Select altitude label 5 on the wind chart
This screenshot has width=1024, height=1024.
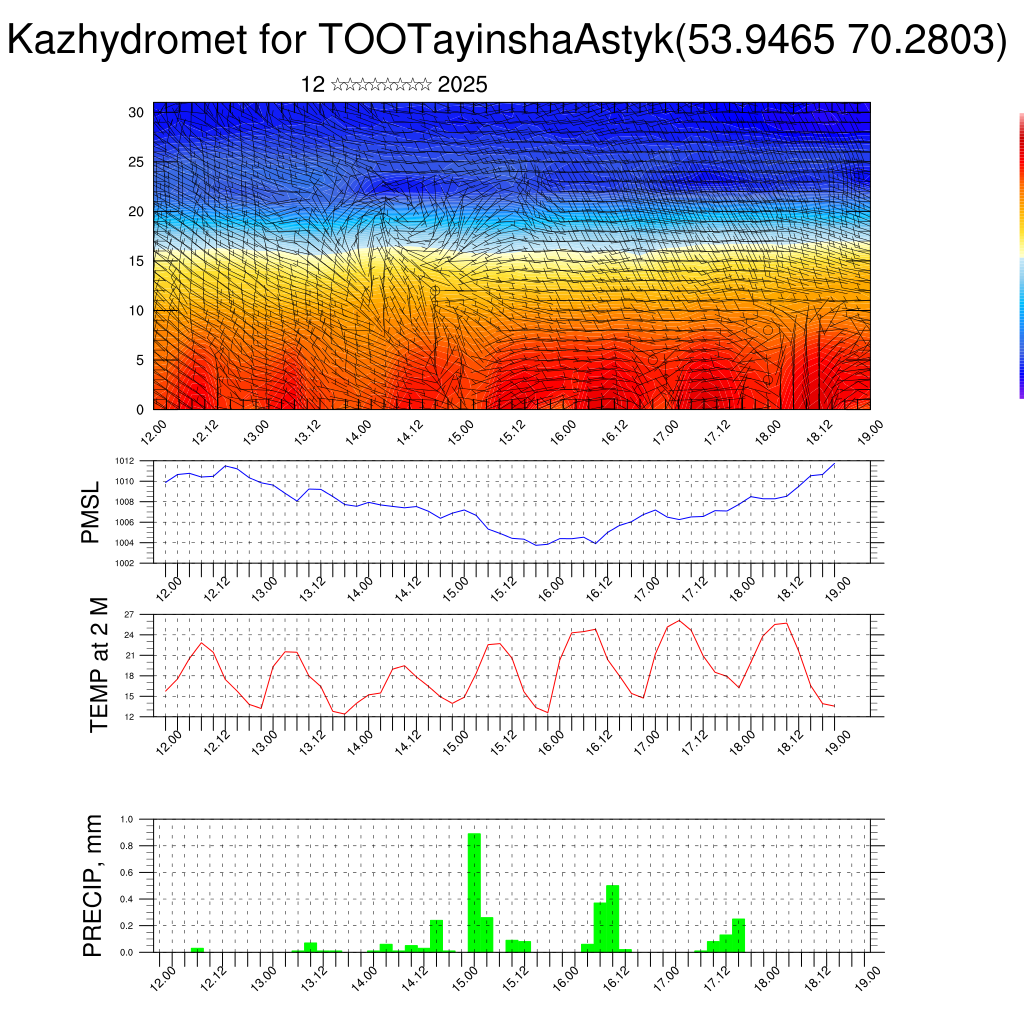140,360
